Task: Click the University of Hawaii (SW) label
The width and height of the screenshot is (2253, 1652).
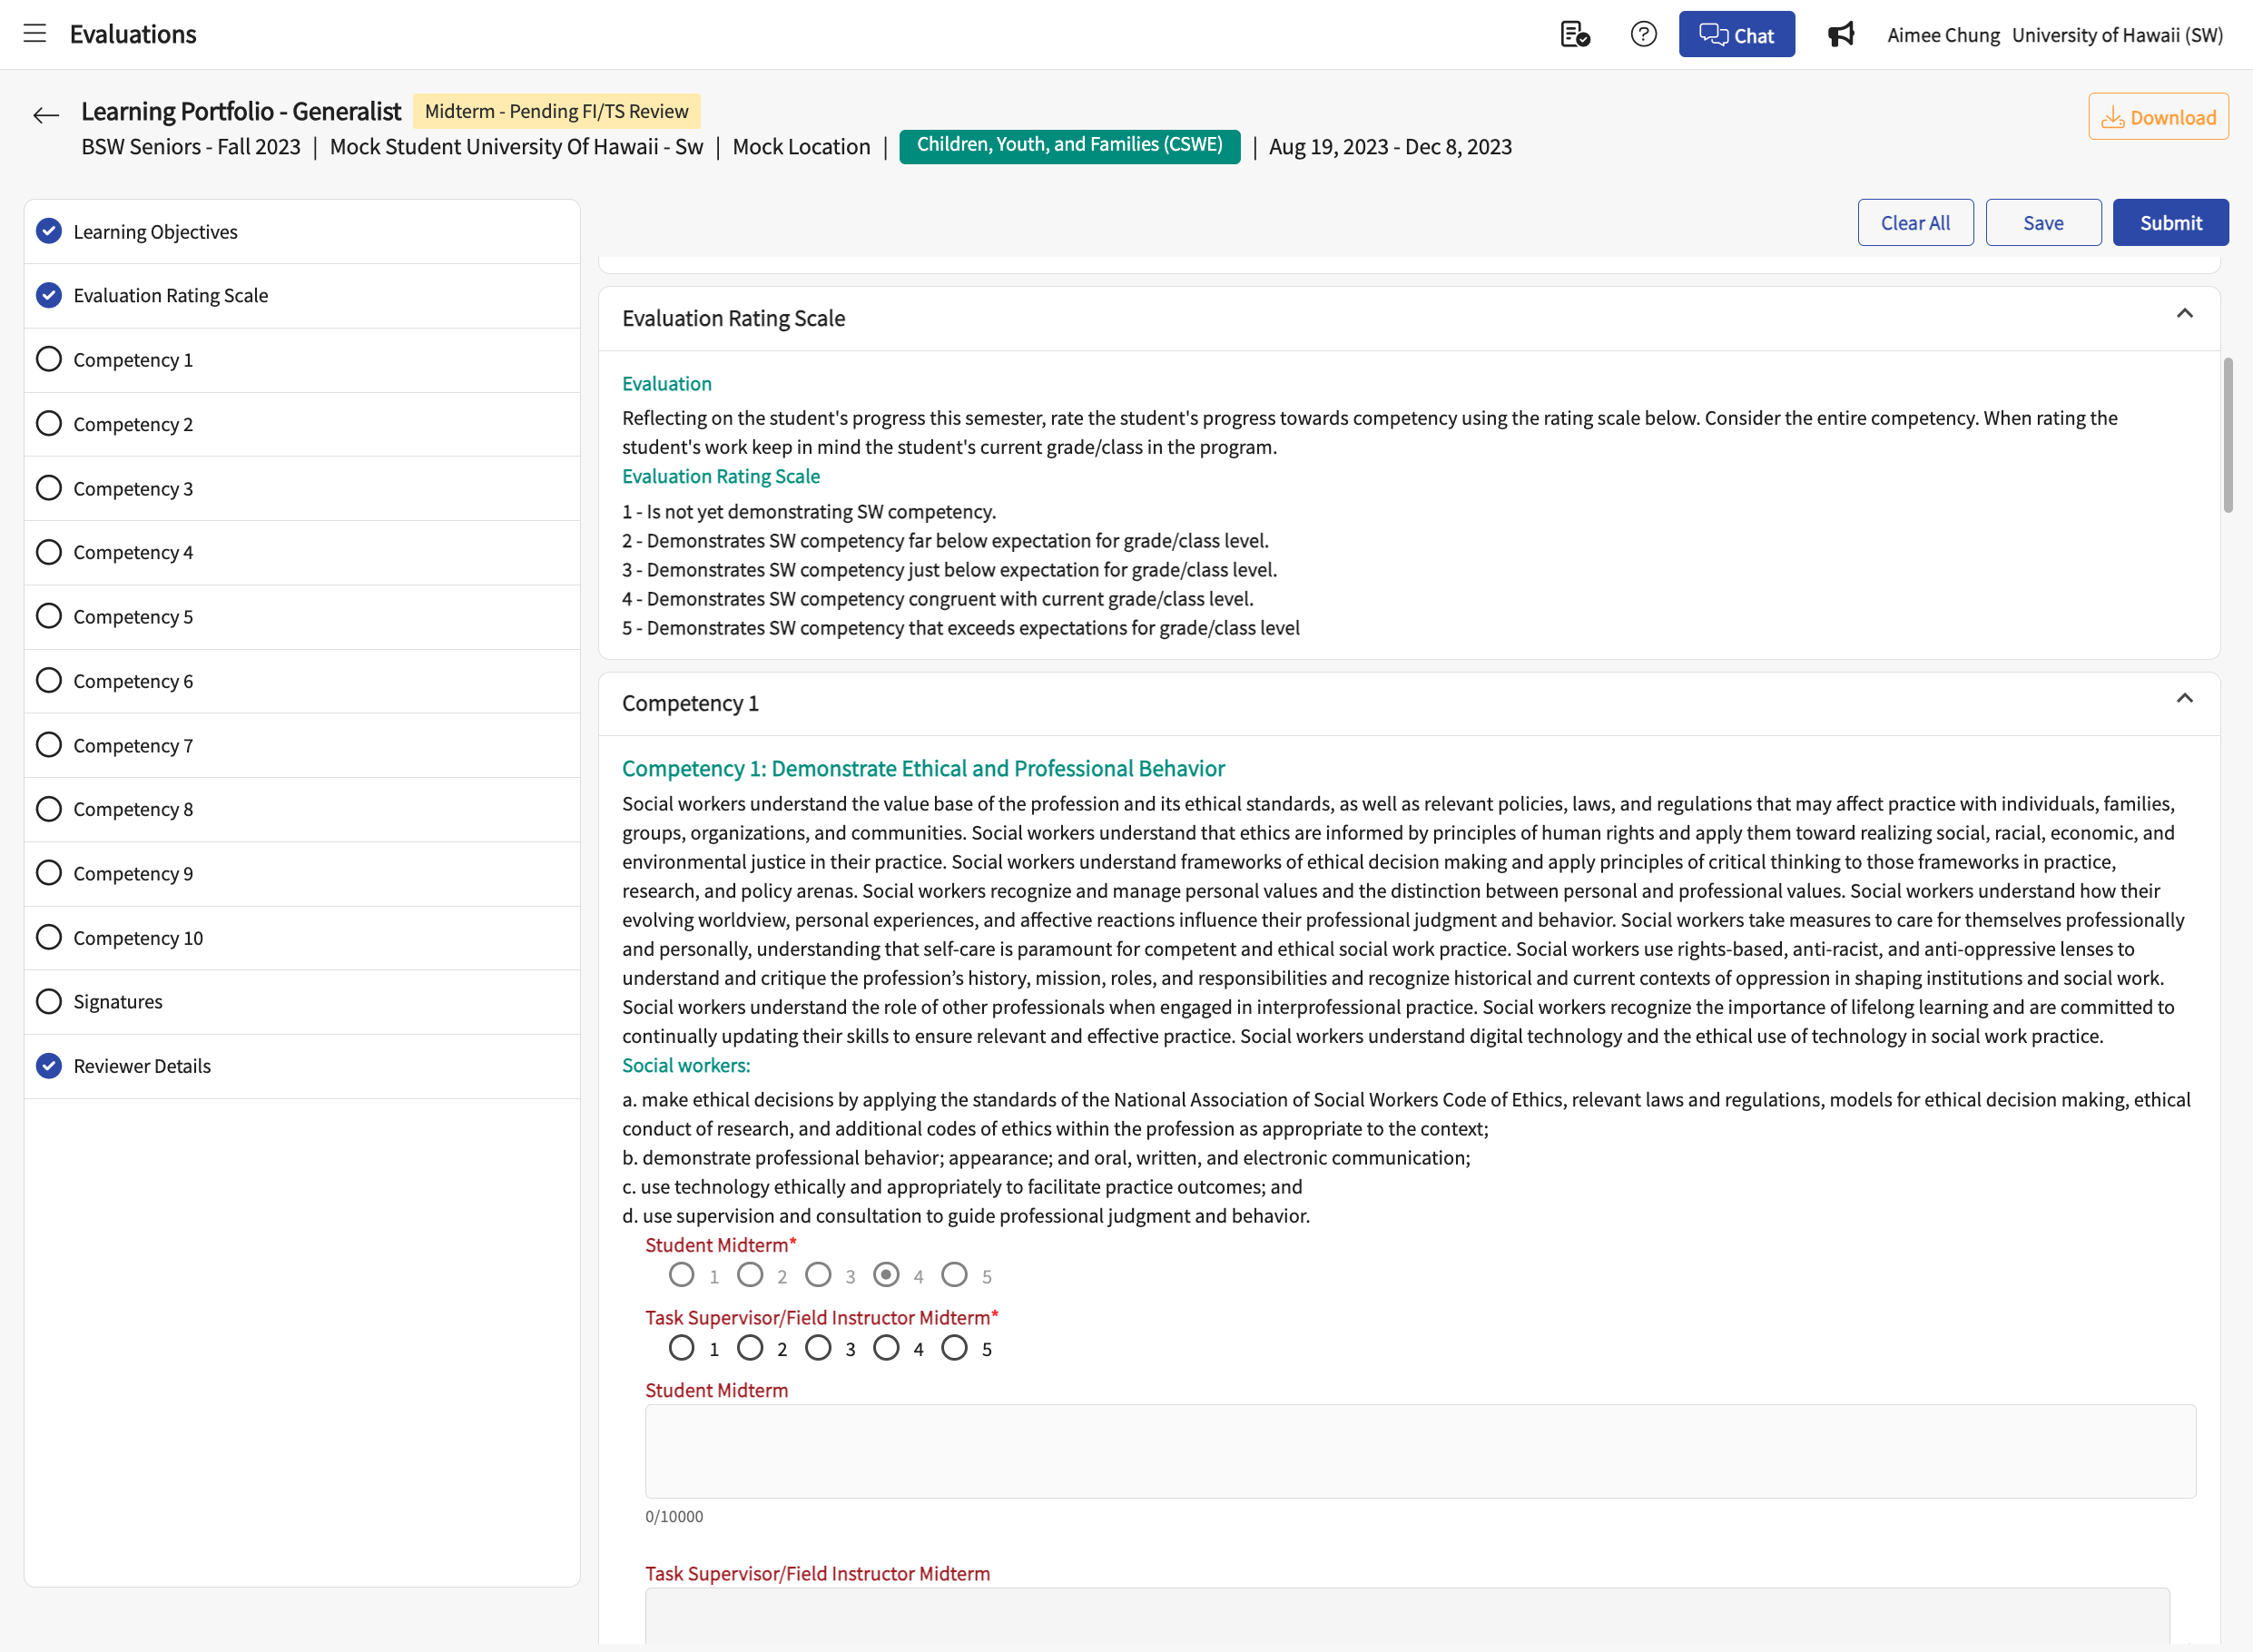Action: coord(2117,35)
